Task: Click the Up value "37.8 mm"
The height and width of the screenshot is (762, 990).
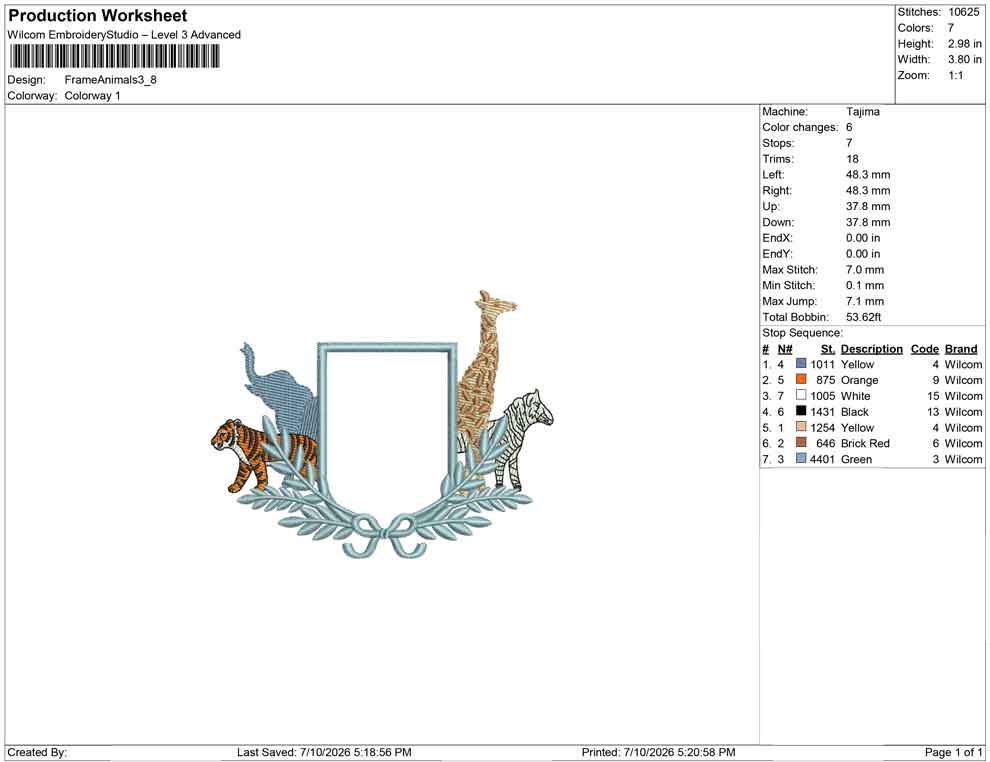Action: coord(868,206)
